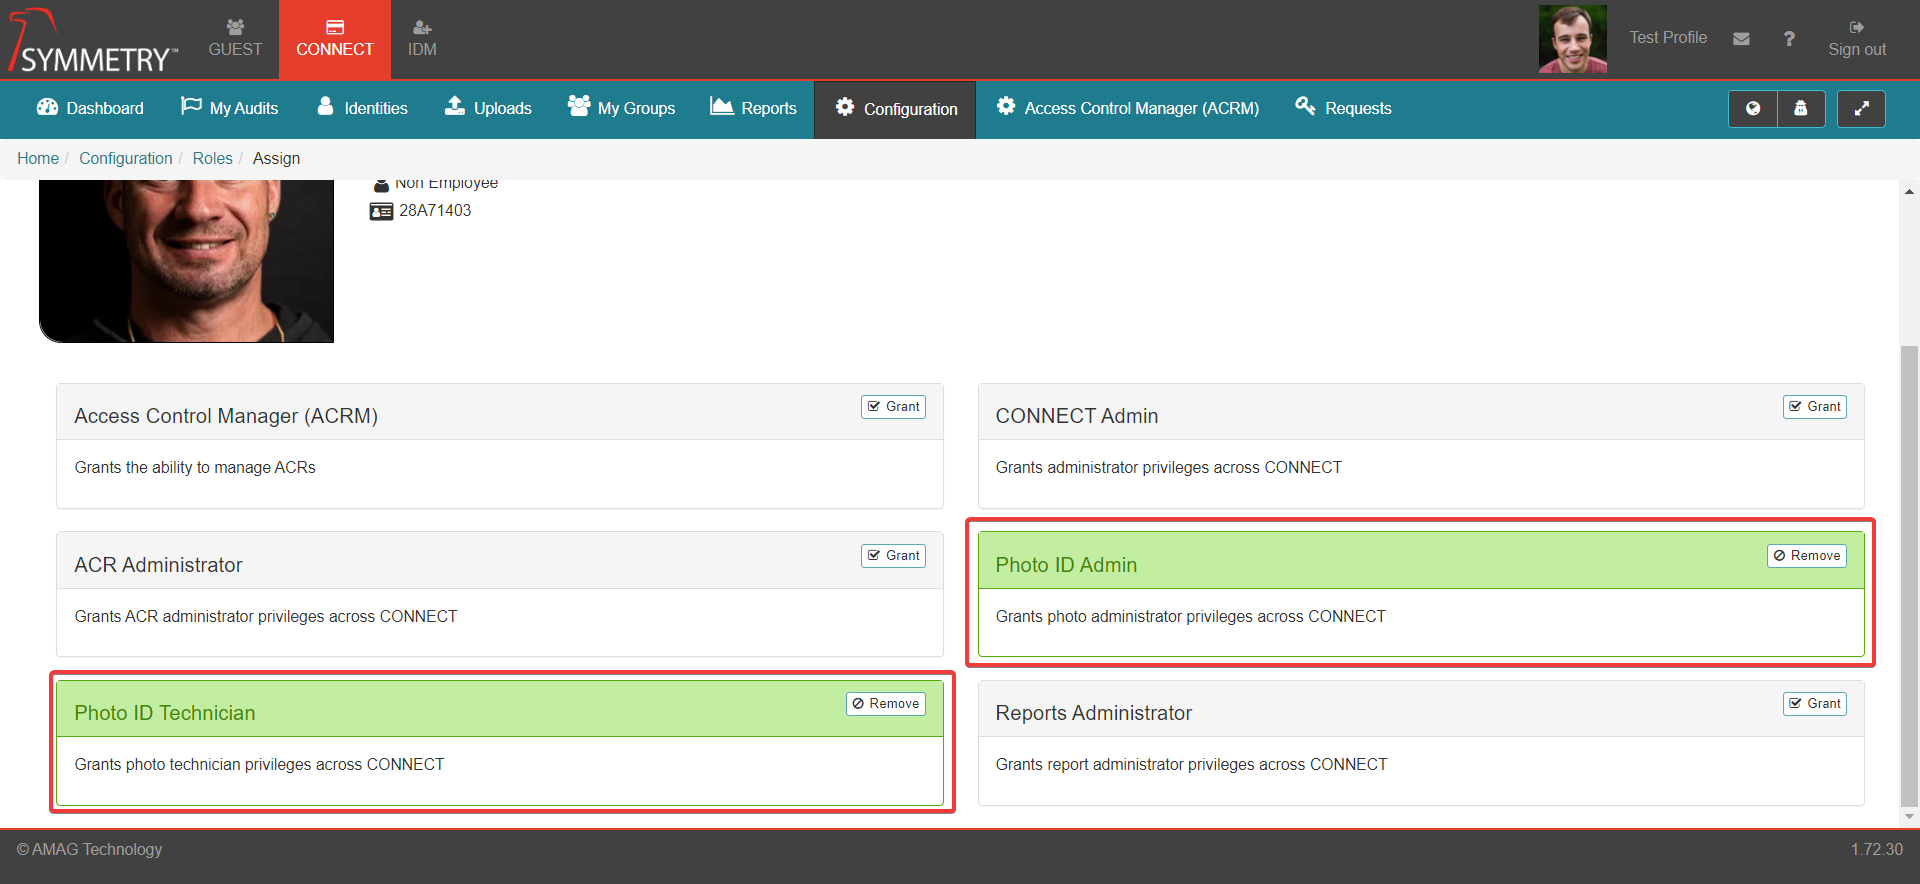Screen dimensions: 1920x884
Task: Click the Photo ID Admin heading
Action: [1066, 565]
